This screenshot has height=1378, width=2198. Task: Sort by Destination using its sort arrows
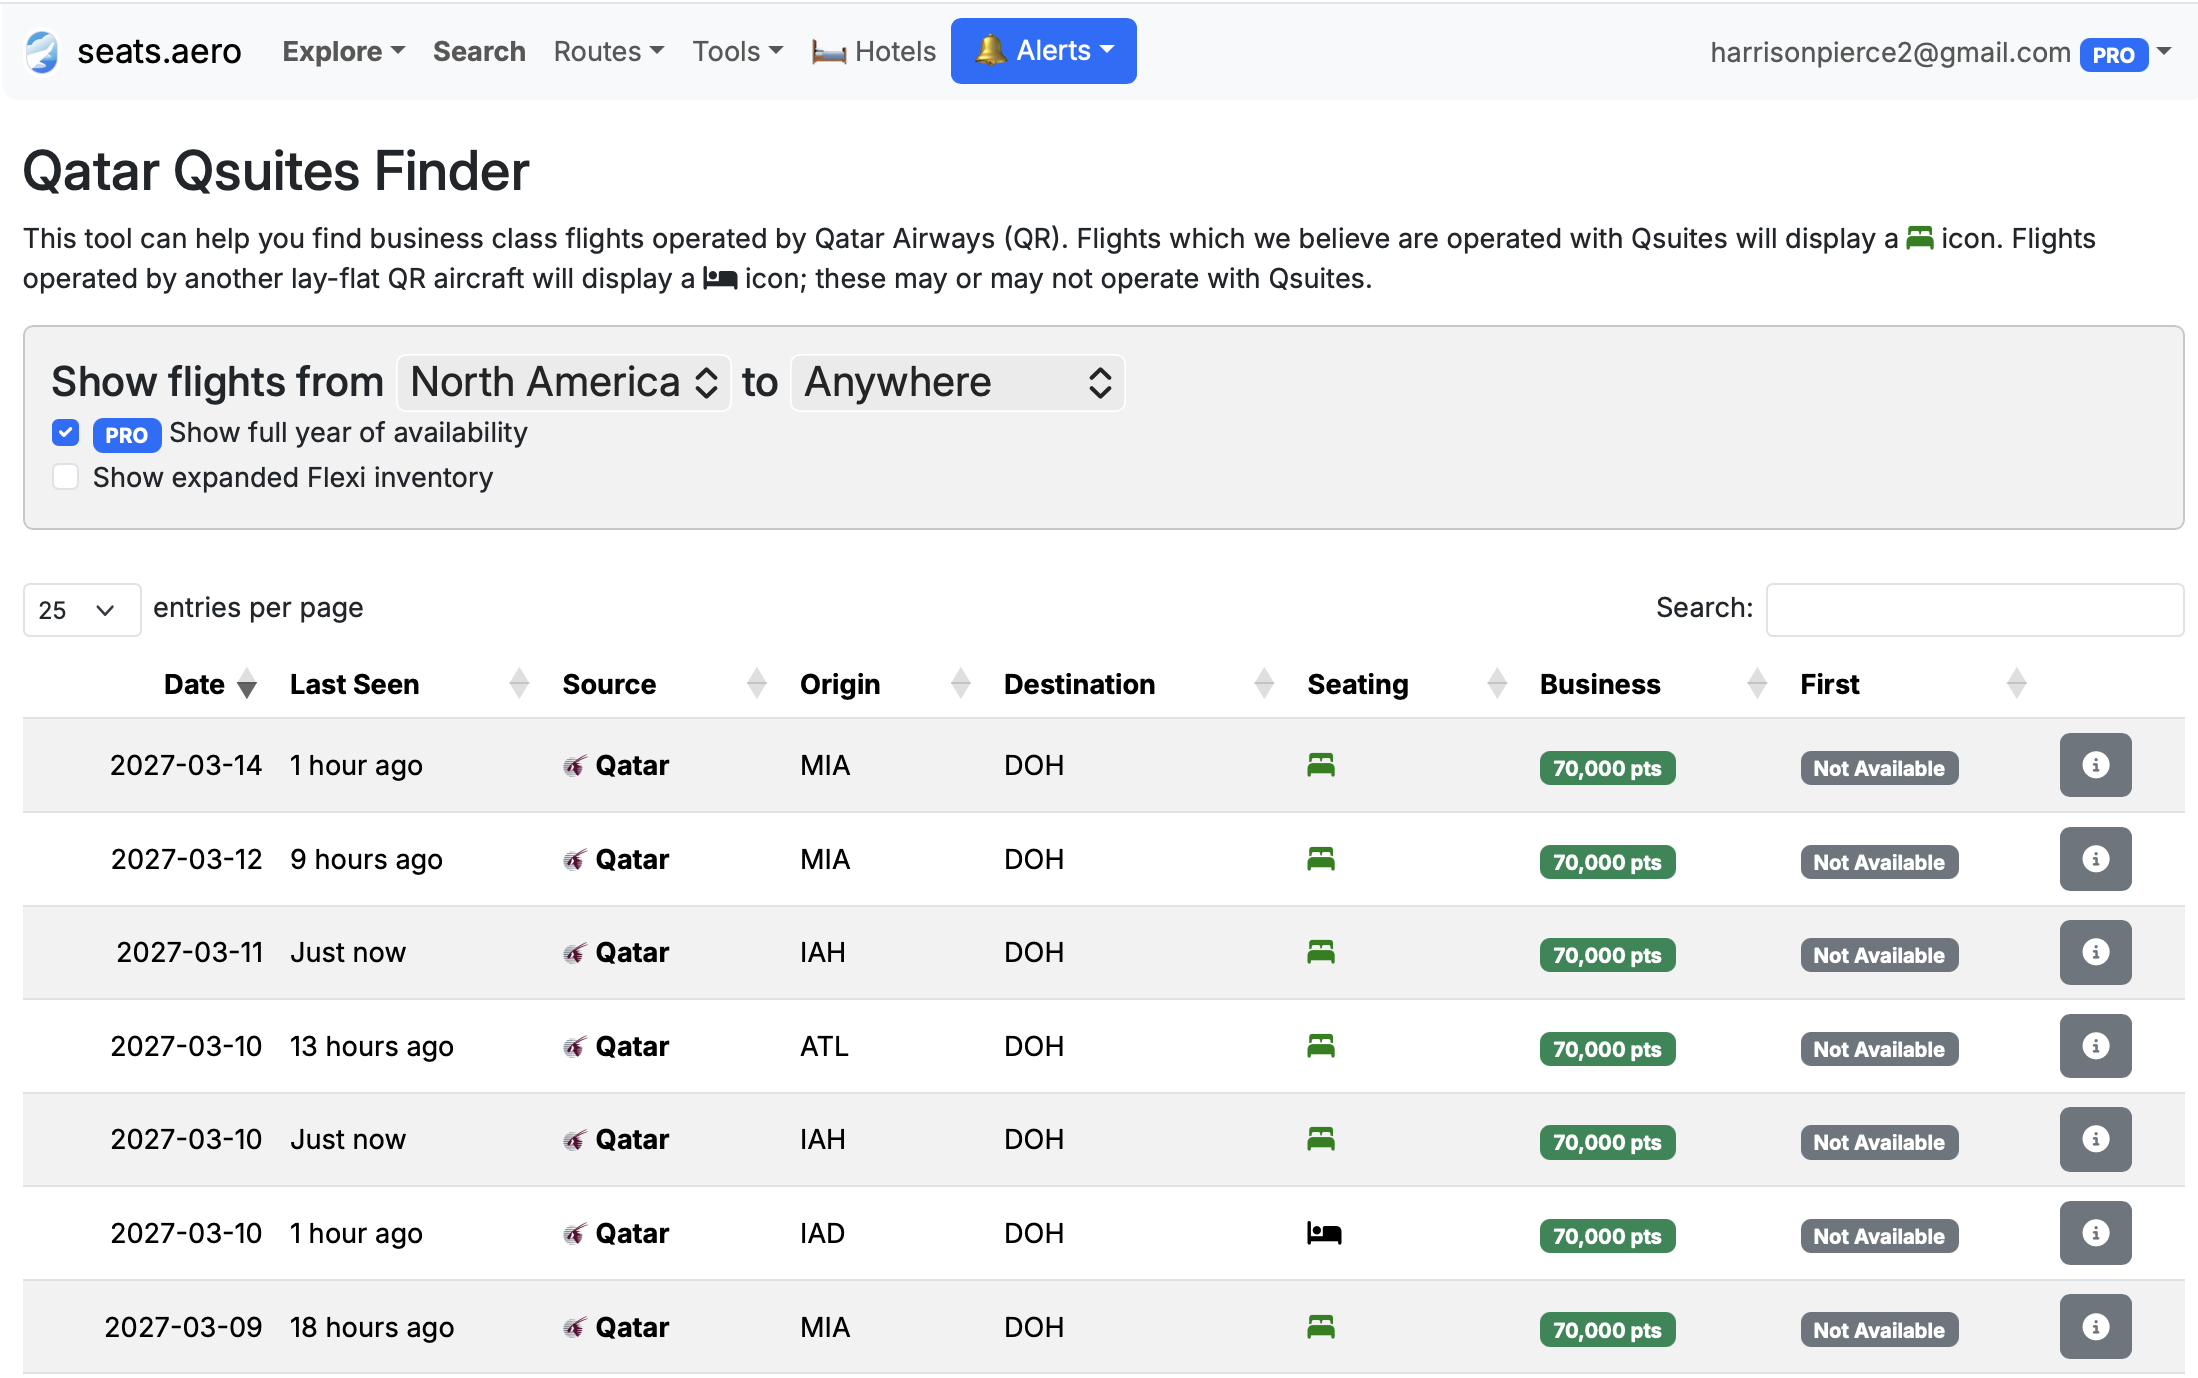click(1264, 684)
